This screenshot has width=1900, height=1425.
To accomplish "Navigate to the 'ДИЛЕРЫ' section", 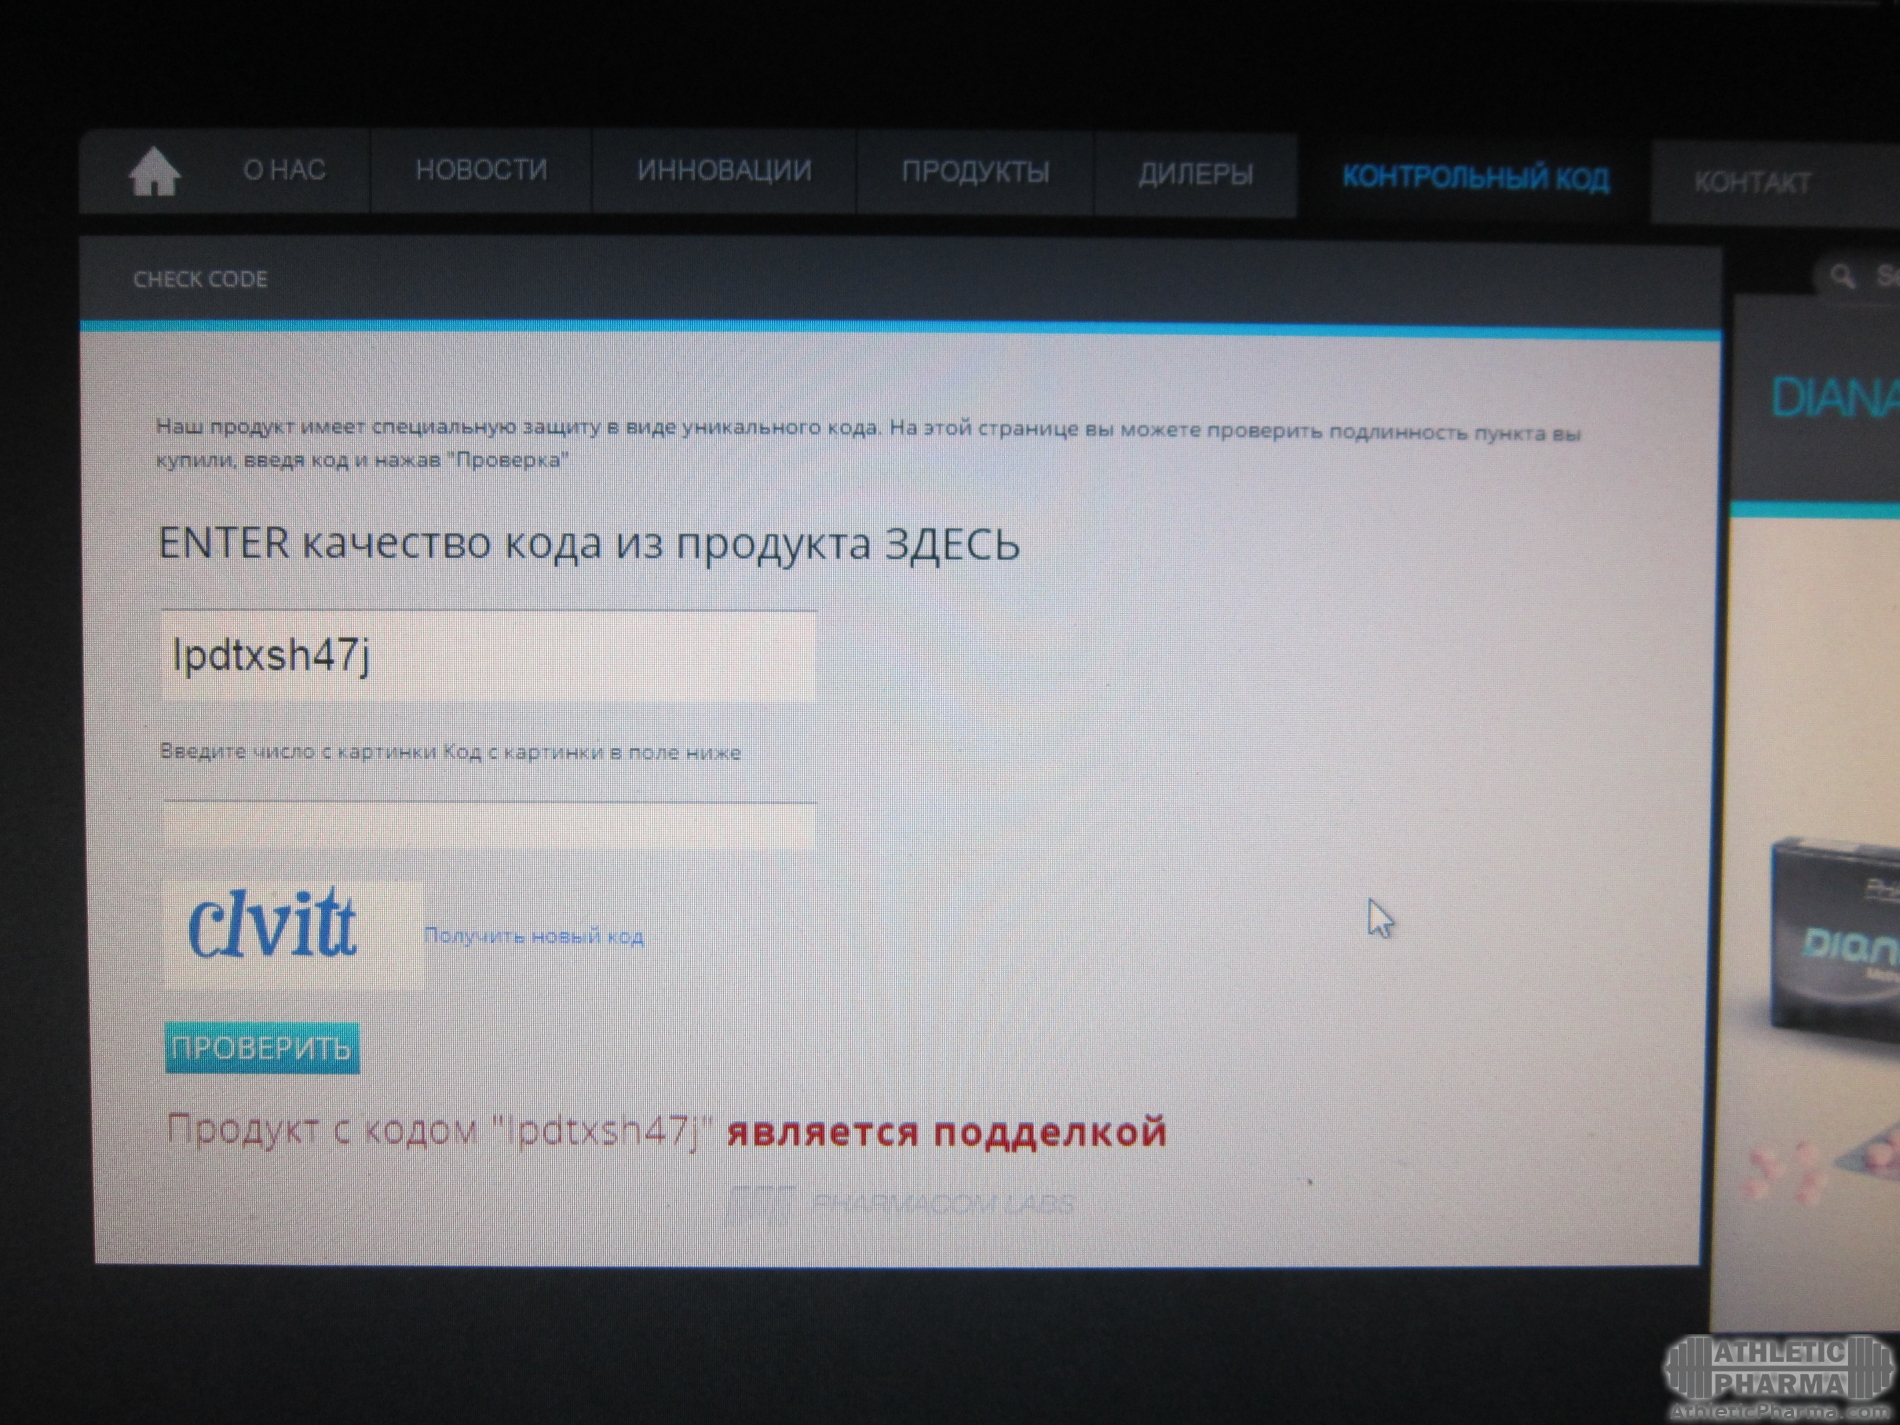I will point(1195,176).
